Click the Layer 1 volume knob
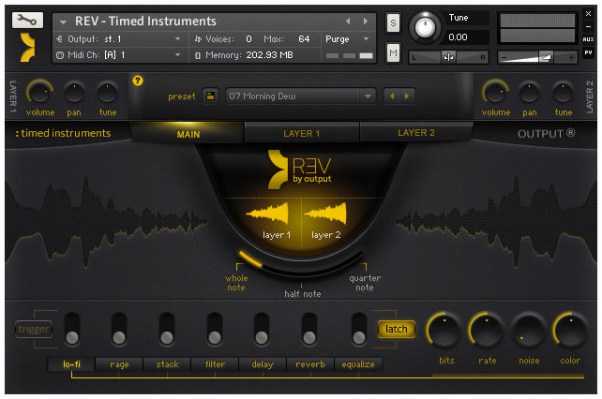 40,93
